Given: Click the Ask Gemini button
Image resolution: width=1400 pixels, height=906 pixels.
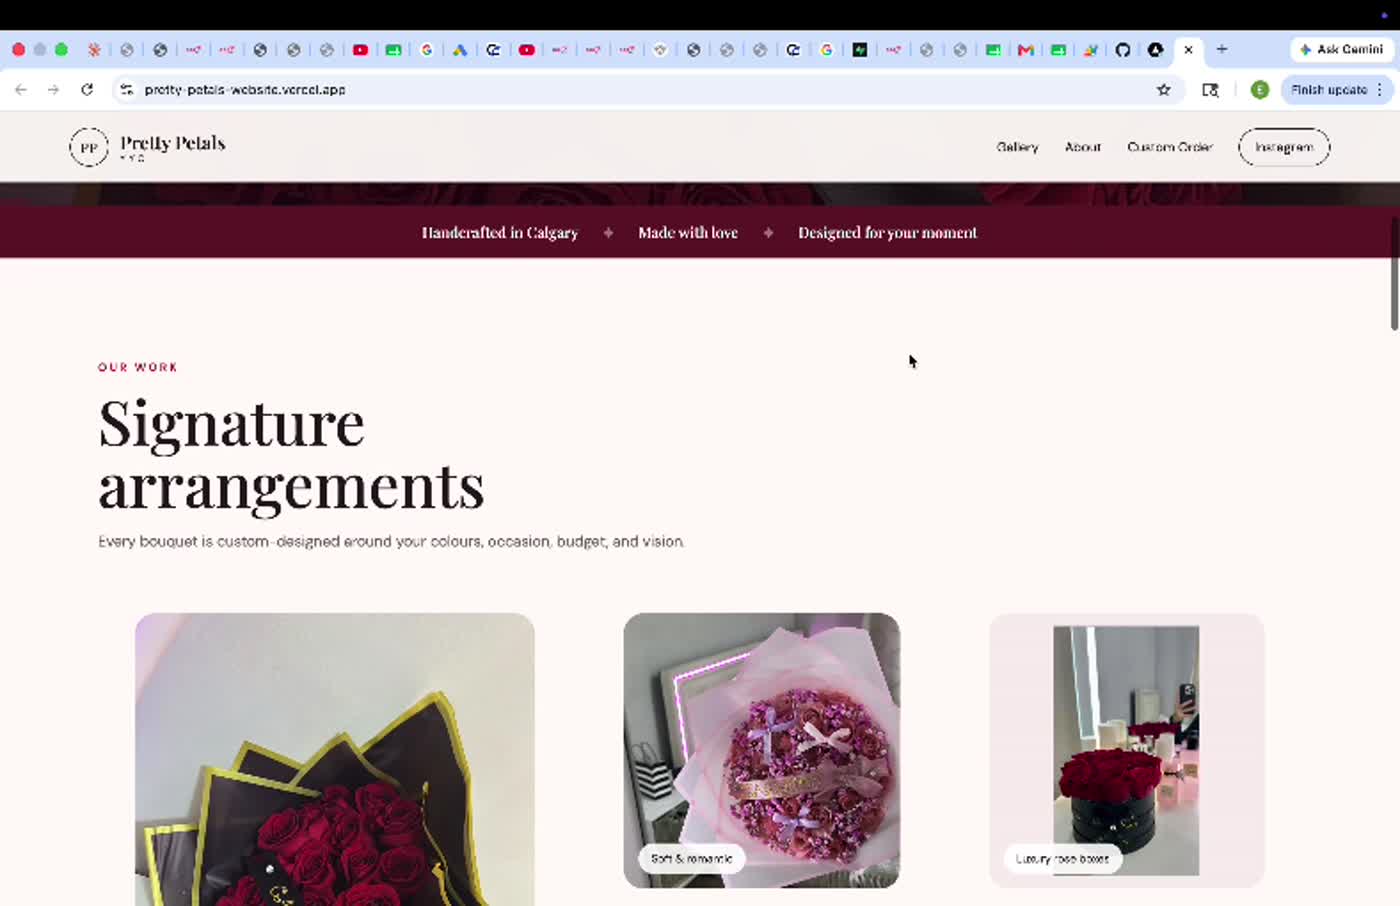Looking at the screenshot, I should coord(1341,49).
